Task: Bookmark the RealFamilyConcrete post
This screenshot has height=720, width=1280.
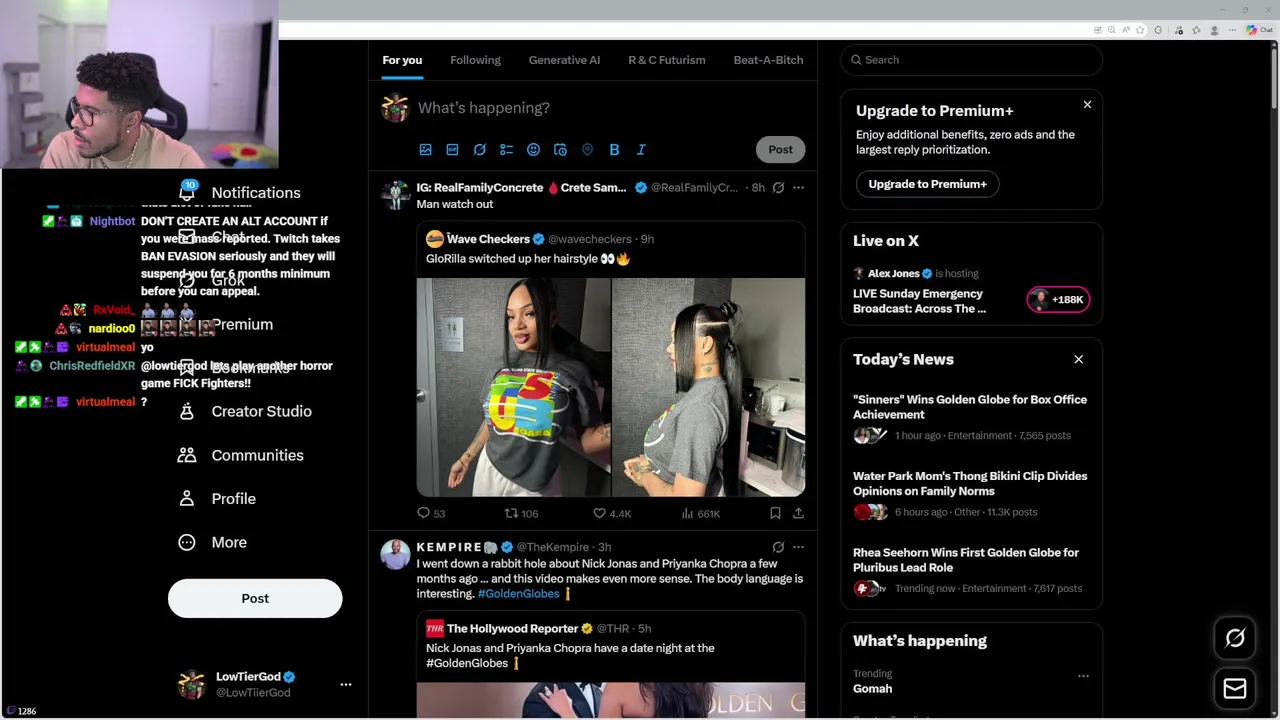Action: 775,513
